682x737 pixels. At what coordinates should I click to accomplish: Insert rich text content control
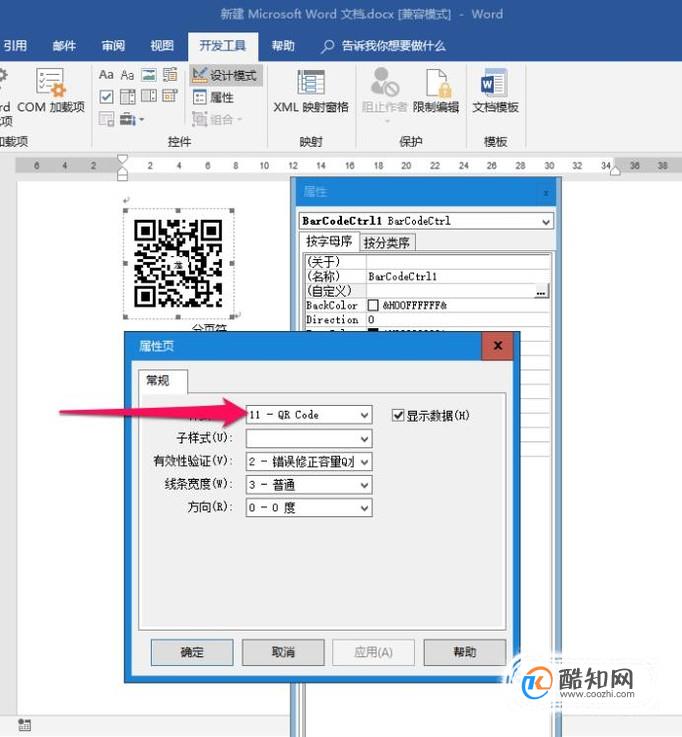106,75
